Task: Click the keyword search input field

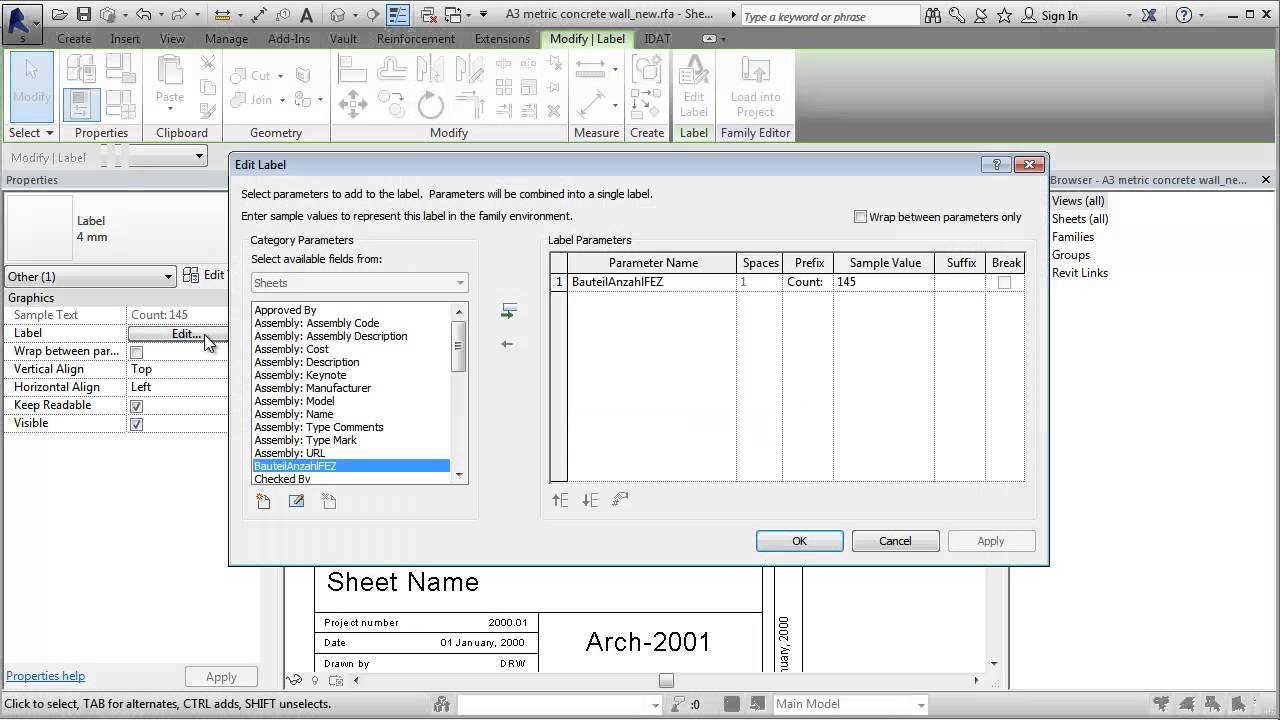Action: 829,16
